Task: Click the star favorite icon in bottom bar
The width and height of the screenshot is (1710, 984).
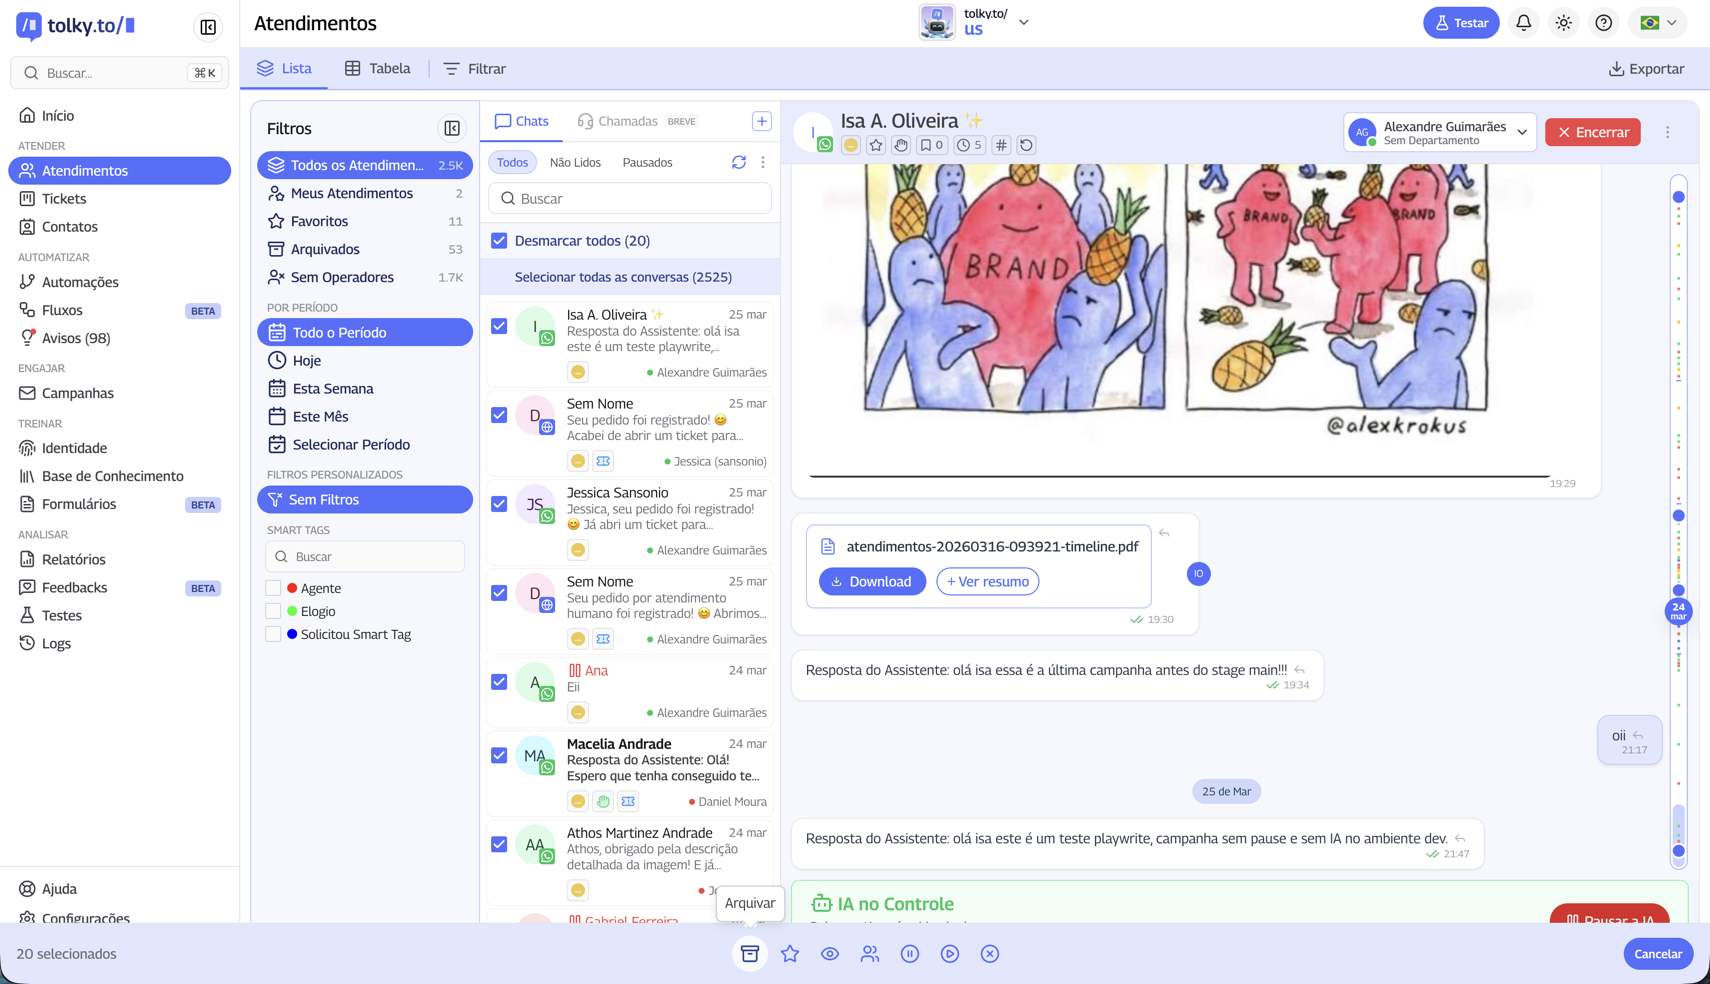Action: click(x=790, y=954)
